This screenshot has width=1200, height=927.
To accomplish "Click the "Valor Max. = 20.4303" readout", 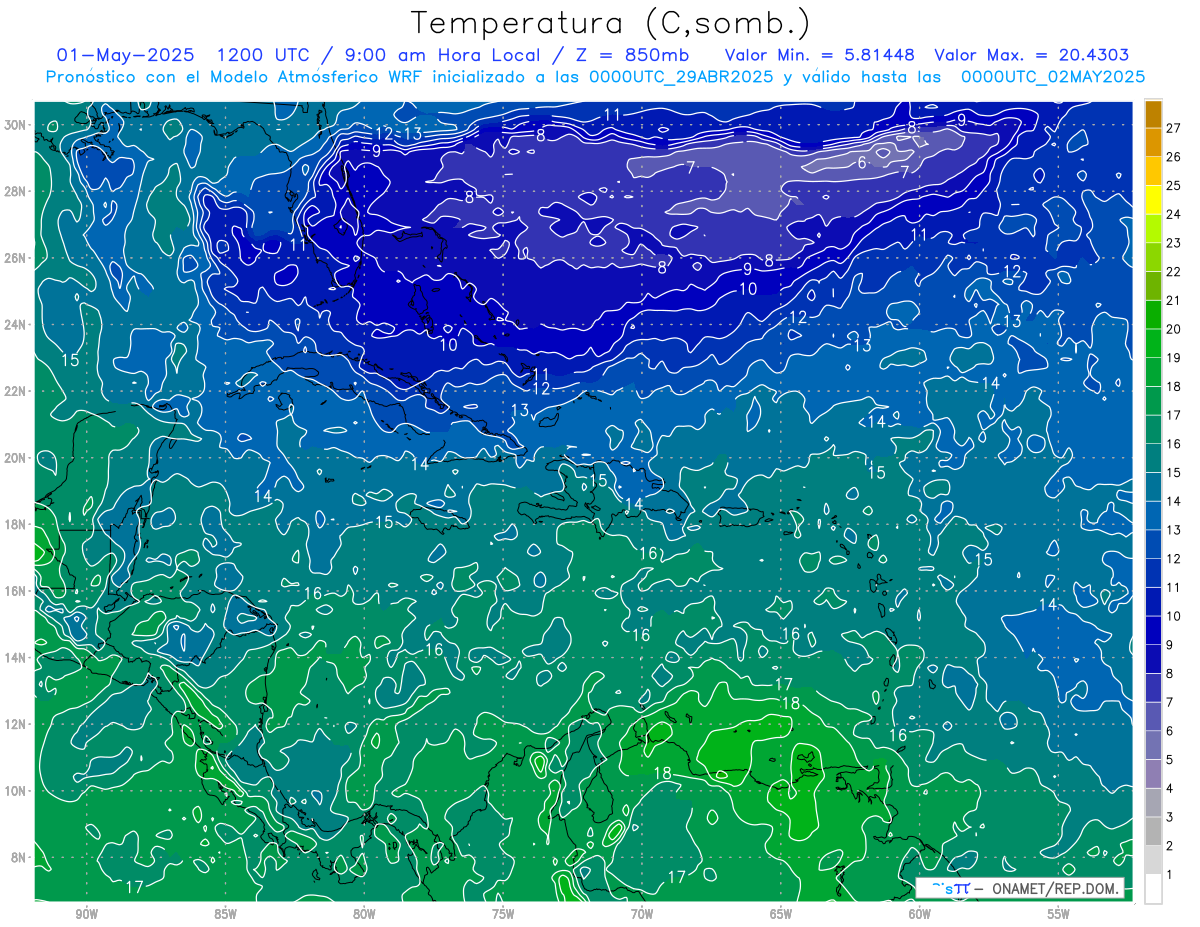I will [x=1031, y=55].
